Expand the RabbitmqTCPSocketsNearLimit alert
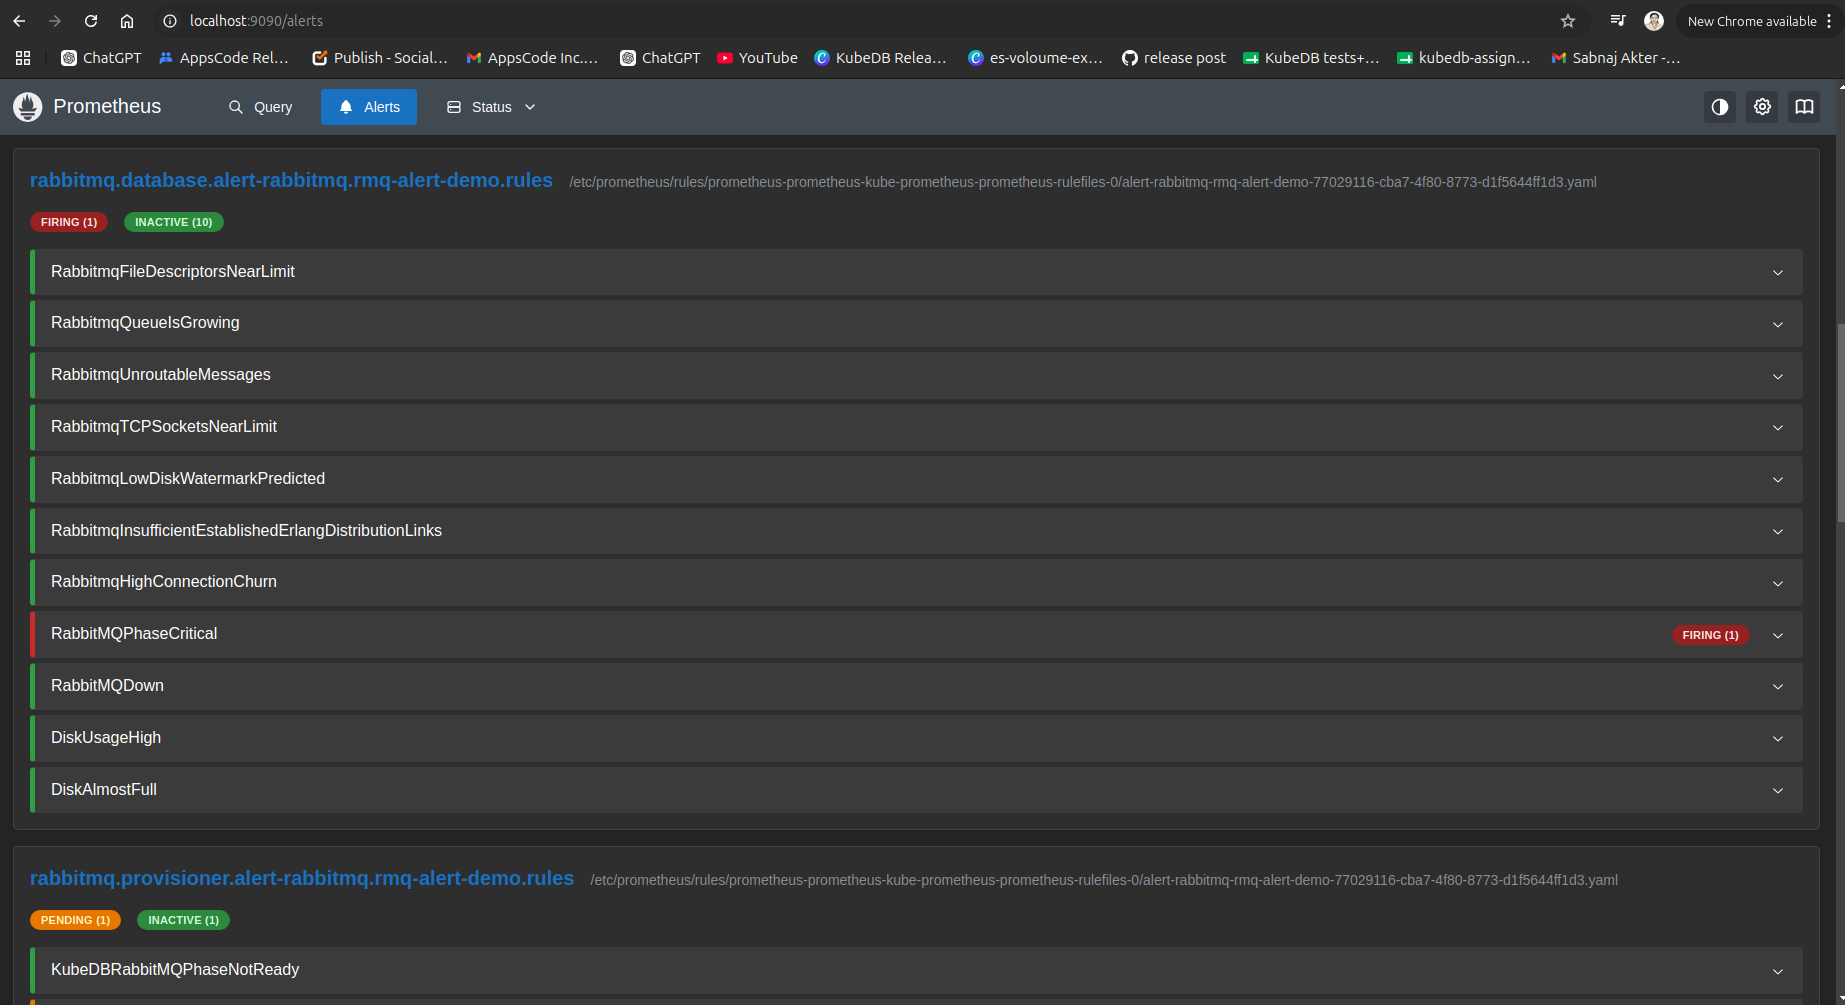The width and height of the screenshot is (1845, 1005). pos(916,427)
